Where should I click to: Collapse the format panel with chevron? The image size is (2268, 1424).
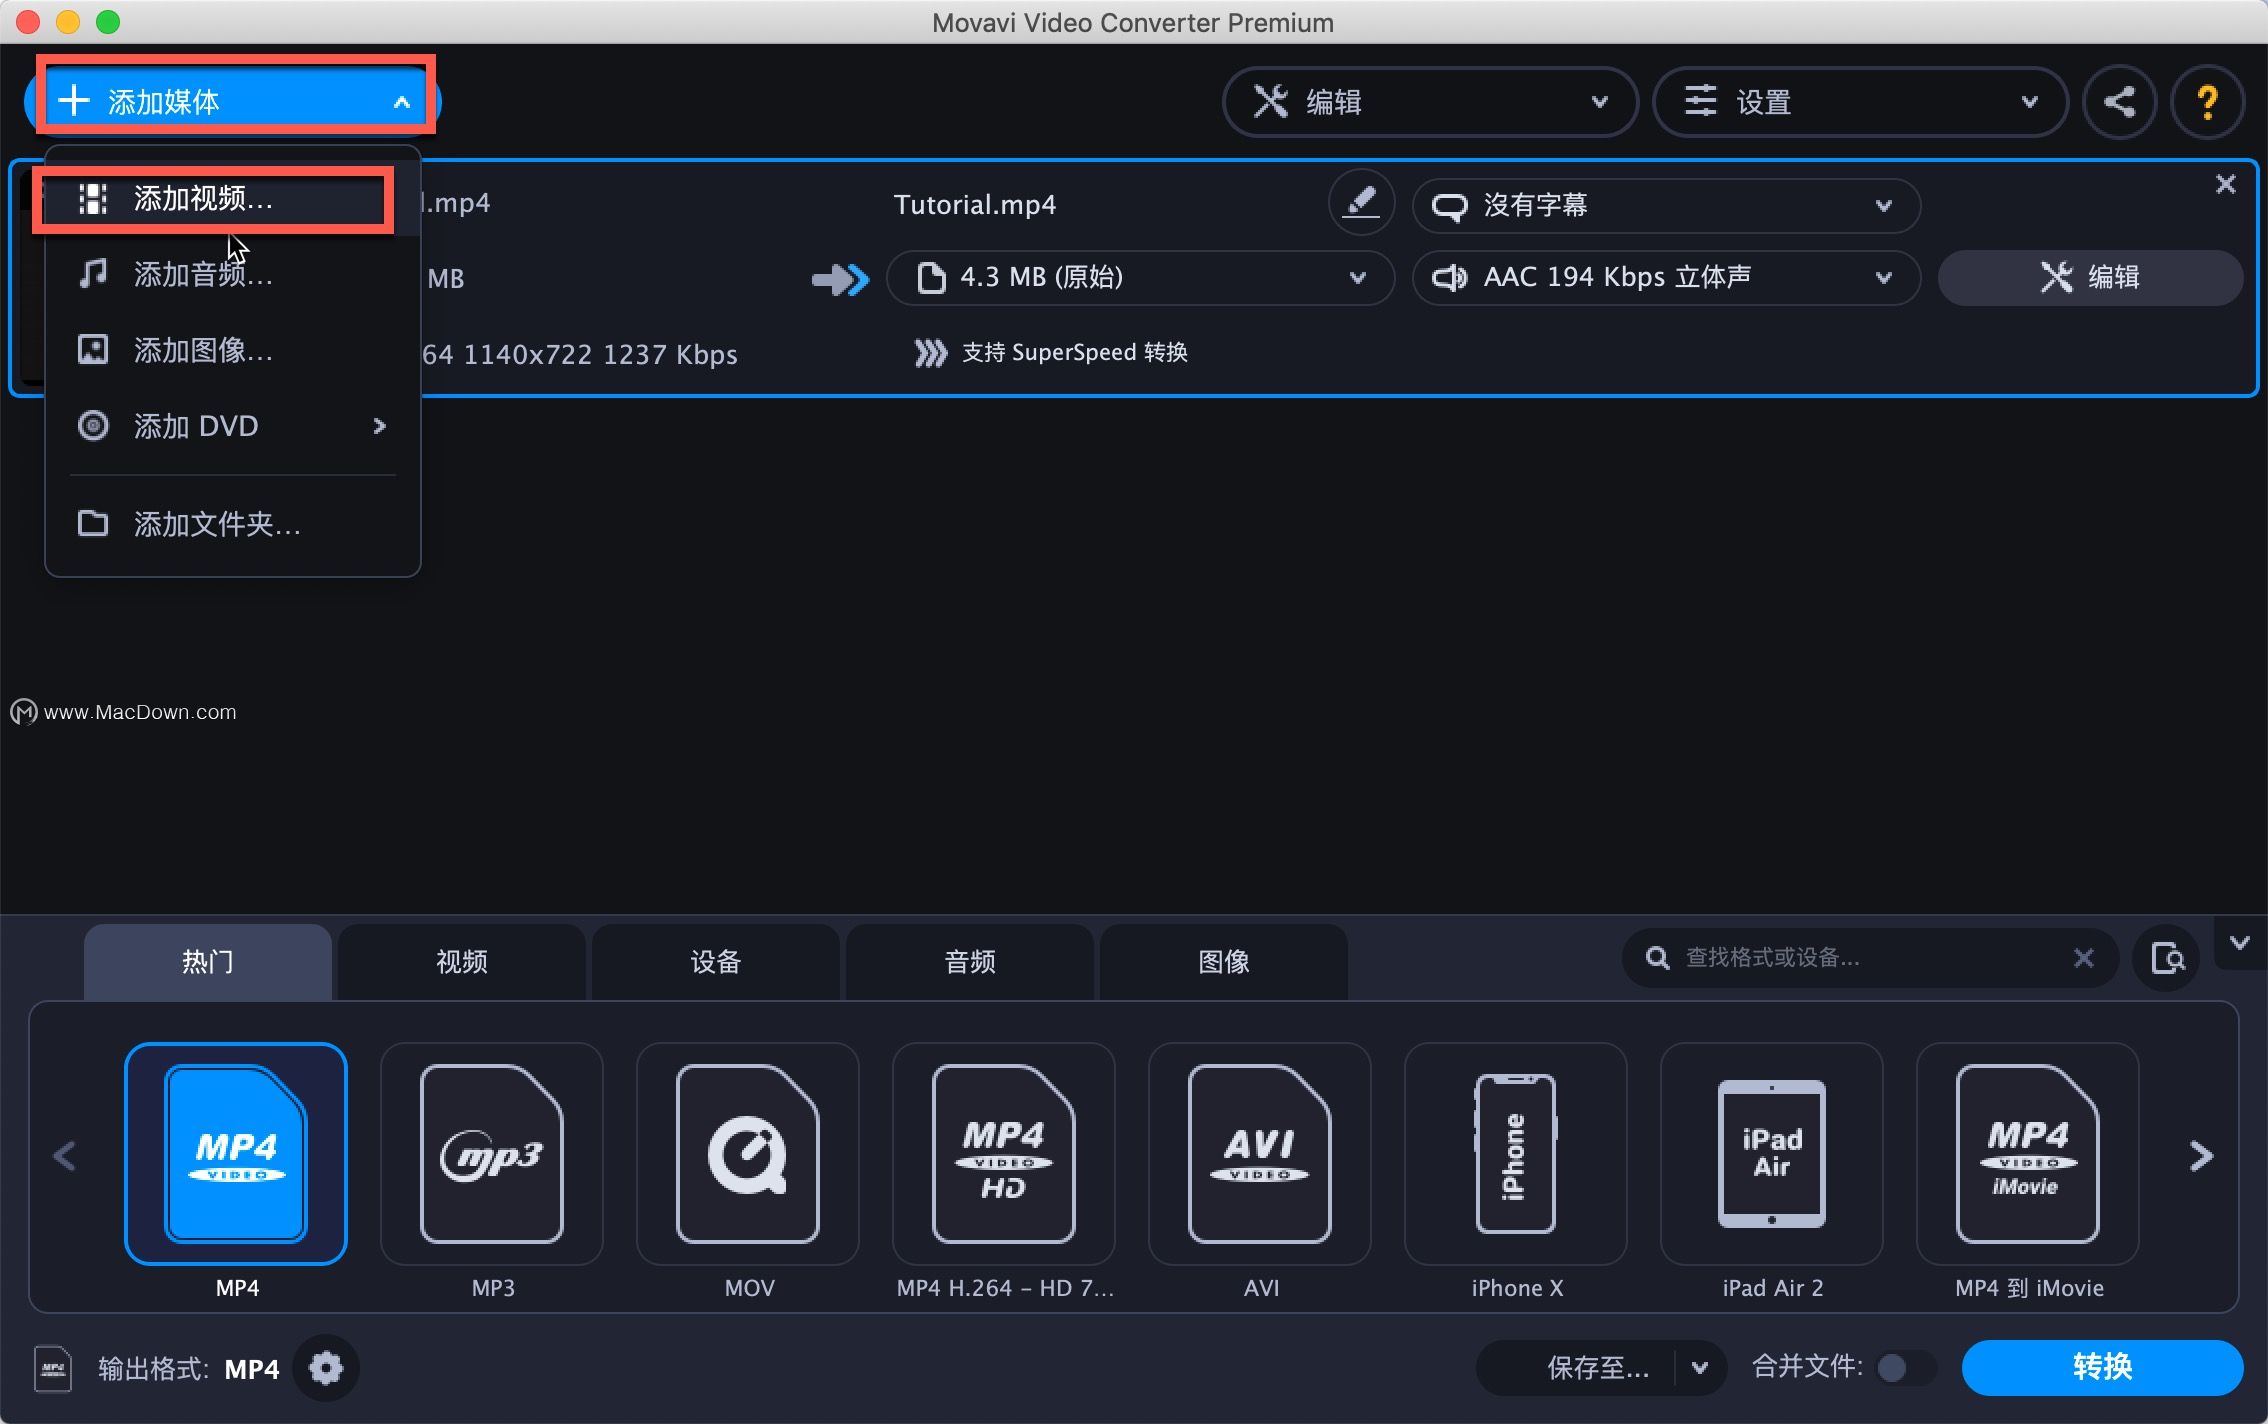tap(2240, 943)
